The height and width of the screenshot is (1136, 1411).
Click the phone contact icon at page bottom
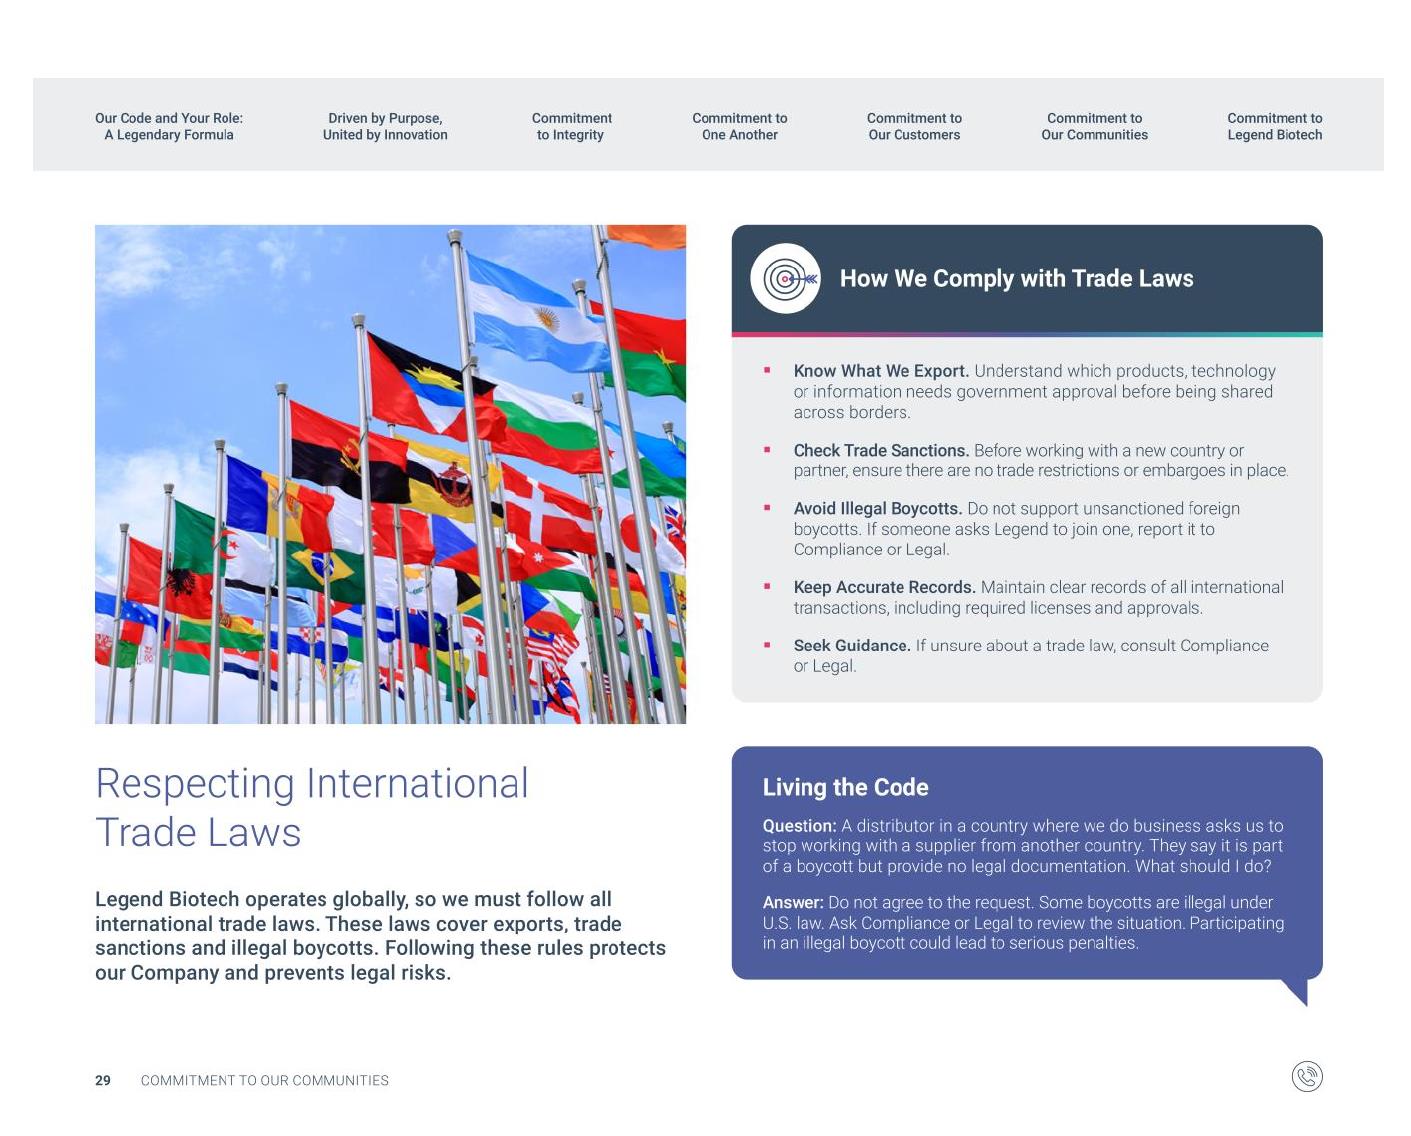click(1306, 1076)
